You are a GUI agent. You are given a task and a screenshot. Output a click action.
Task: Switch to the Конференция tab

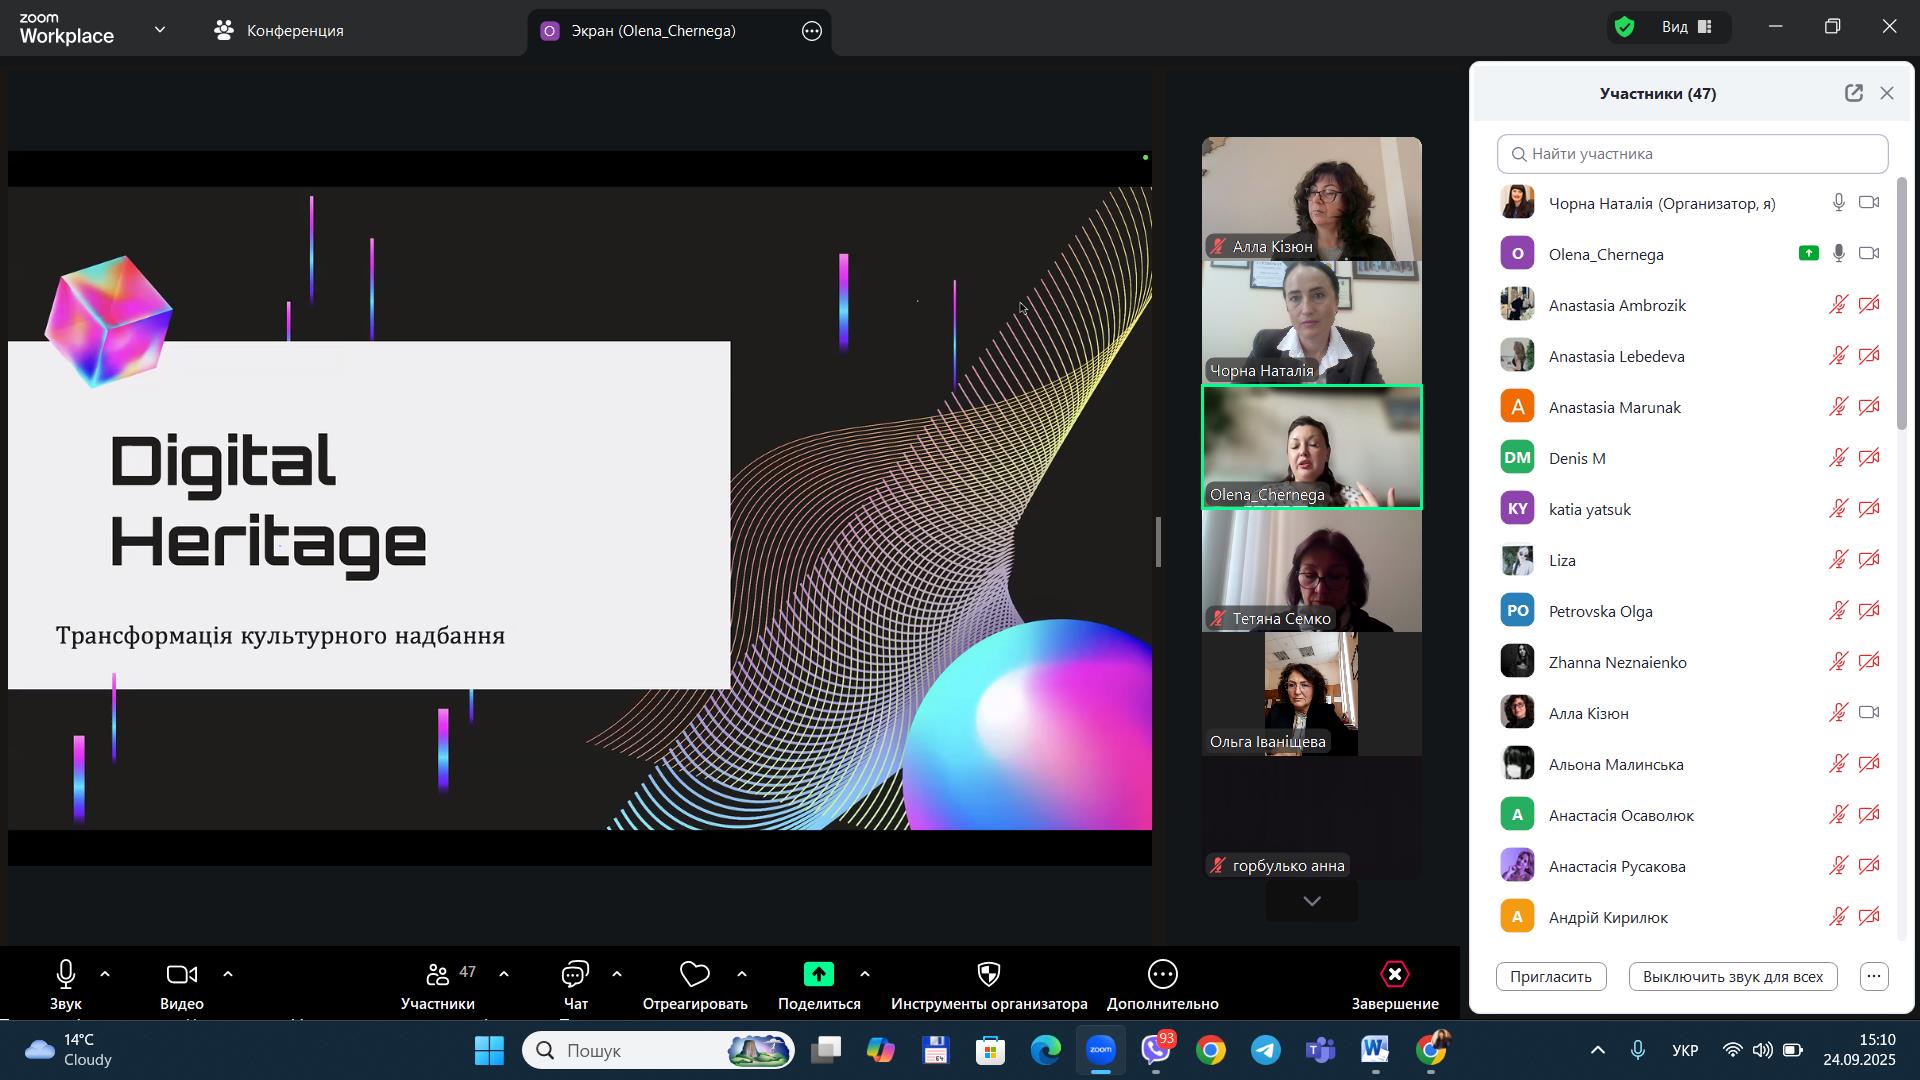pyautogui.click(x=279, y=31)
